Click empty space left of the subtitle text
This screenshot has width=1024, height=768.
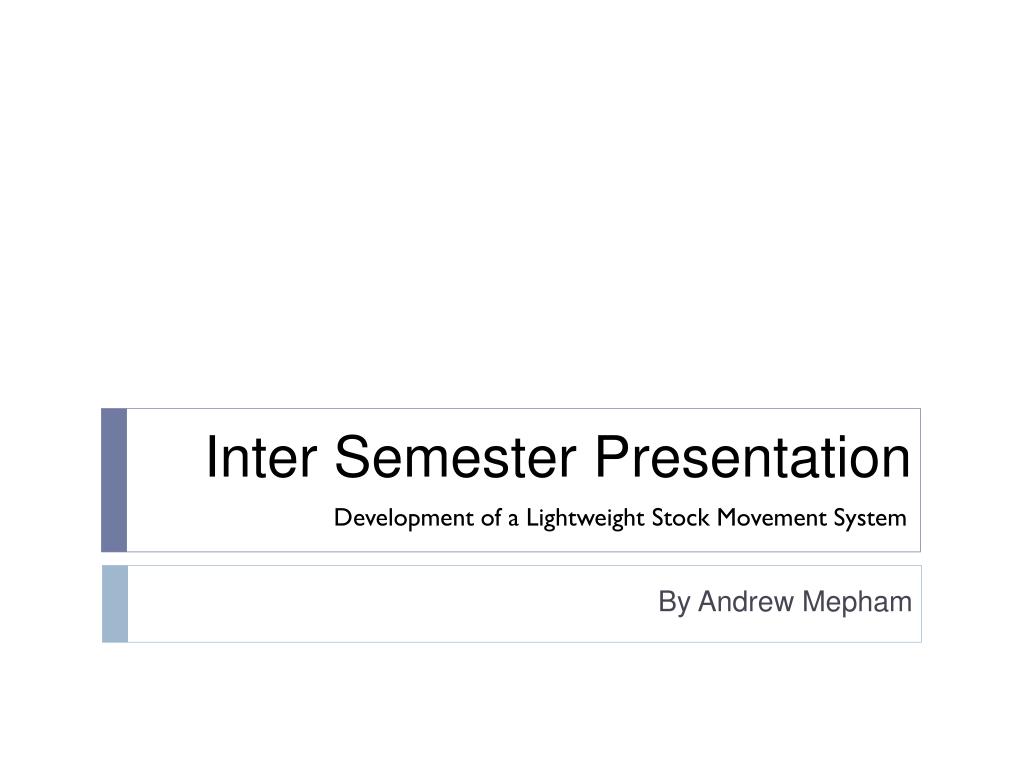[229, 519]
